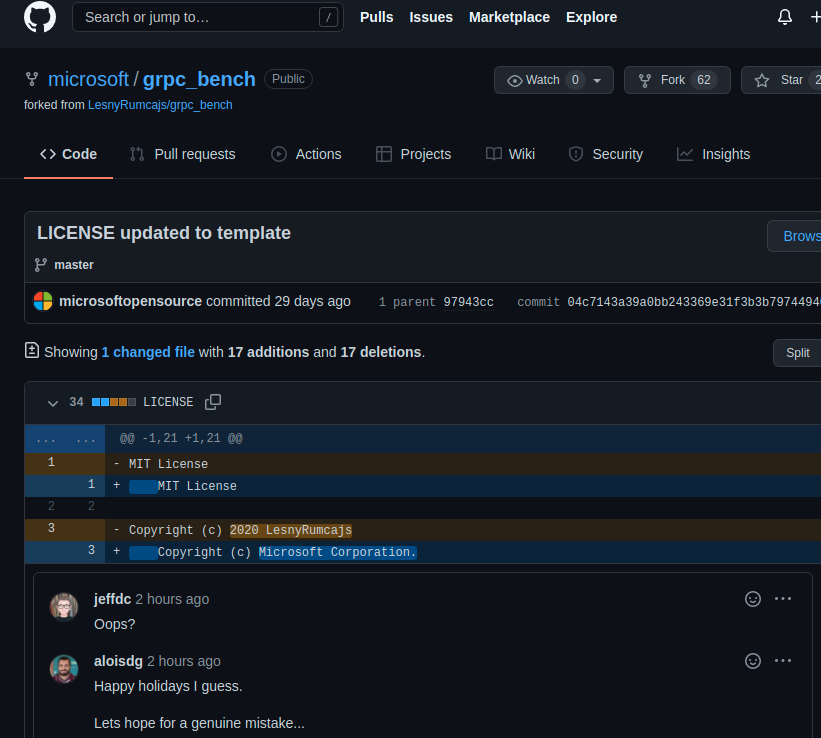
Task: Click the hunk header @@ -1,21 +1,21 @@
Action: [x=181, y=438]
